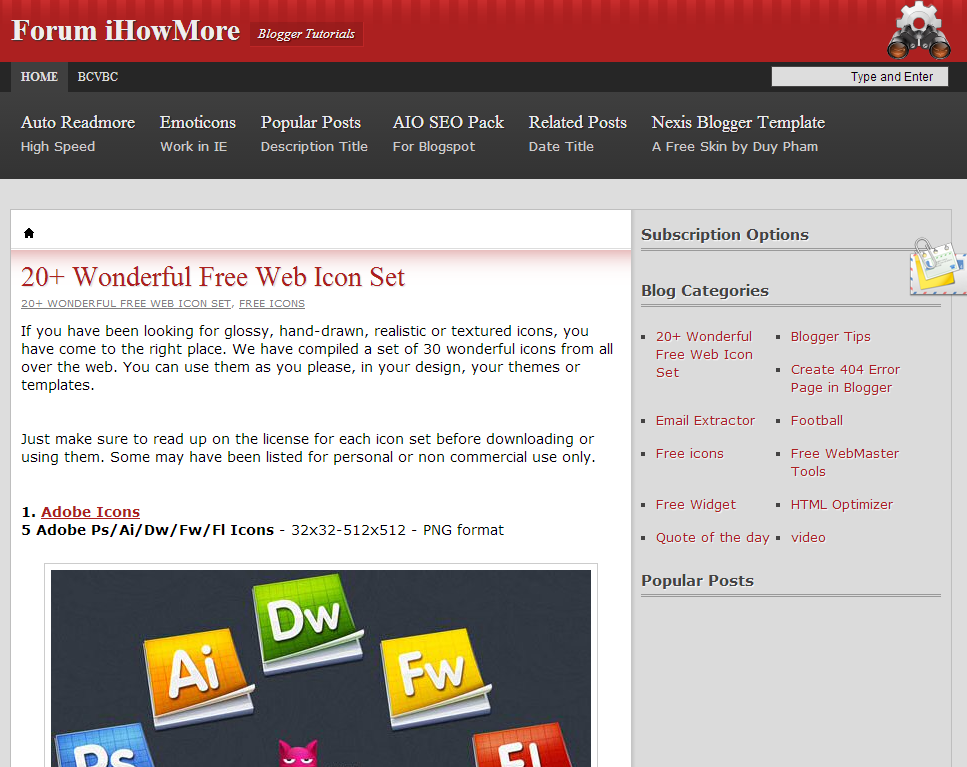Open the Free Widget category
The image size is (967, 767).
[696, 505]
